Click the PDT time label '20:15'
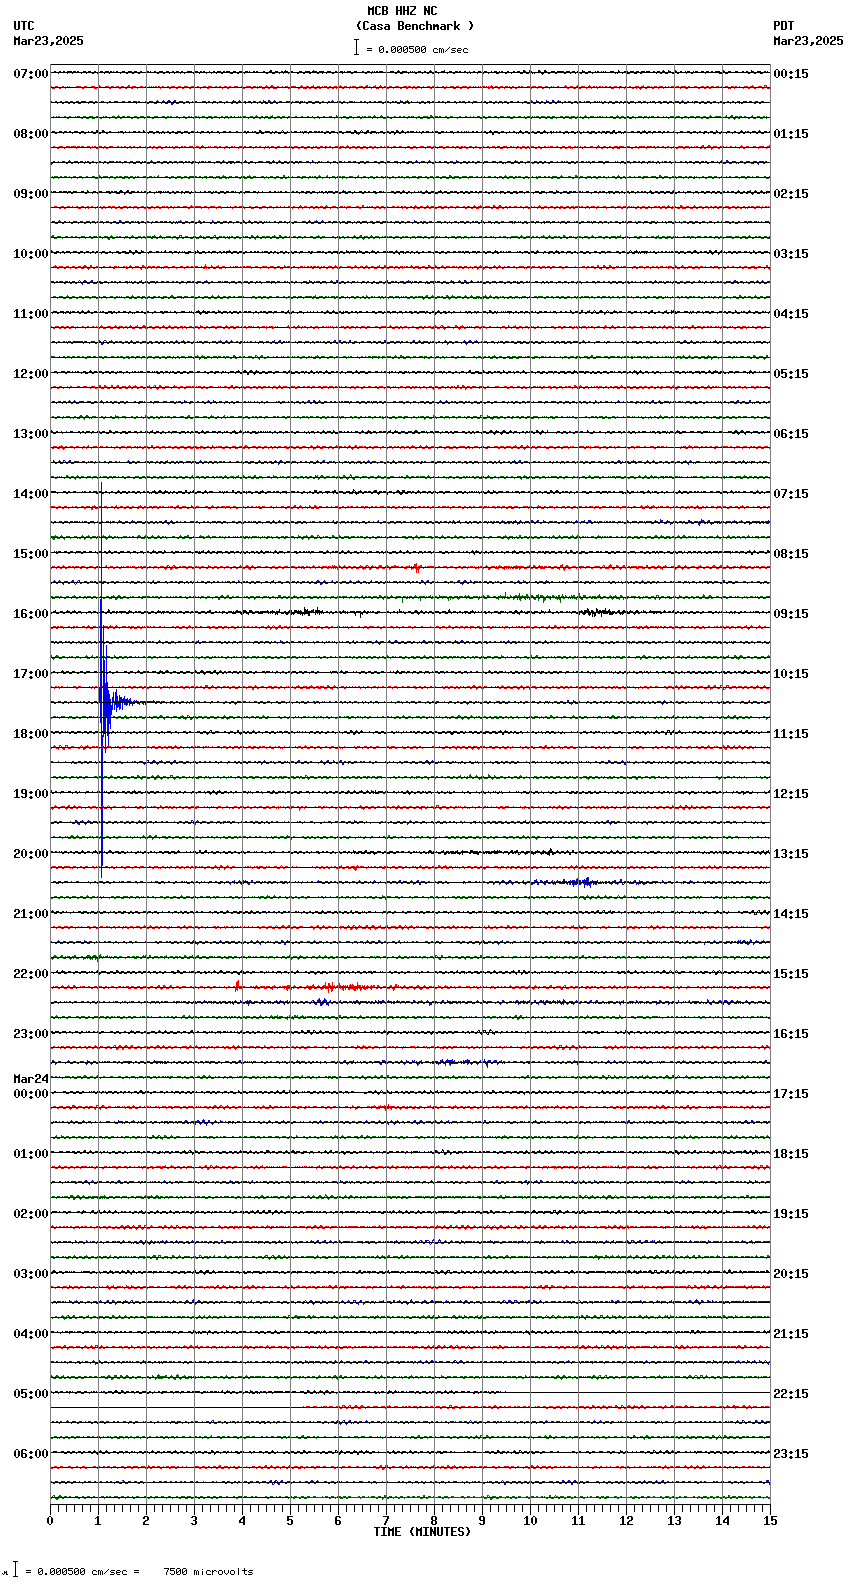This screenshot has height=1584, width=850. tap(791, 1274)
